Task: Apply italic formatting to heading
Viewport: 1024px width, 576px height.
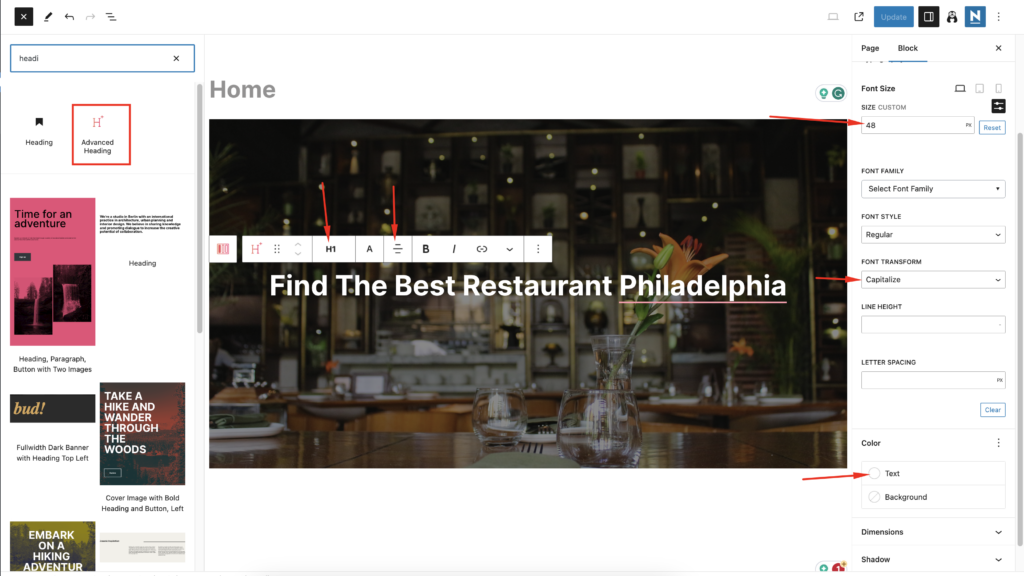Action: tap(454, 249)
